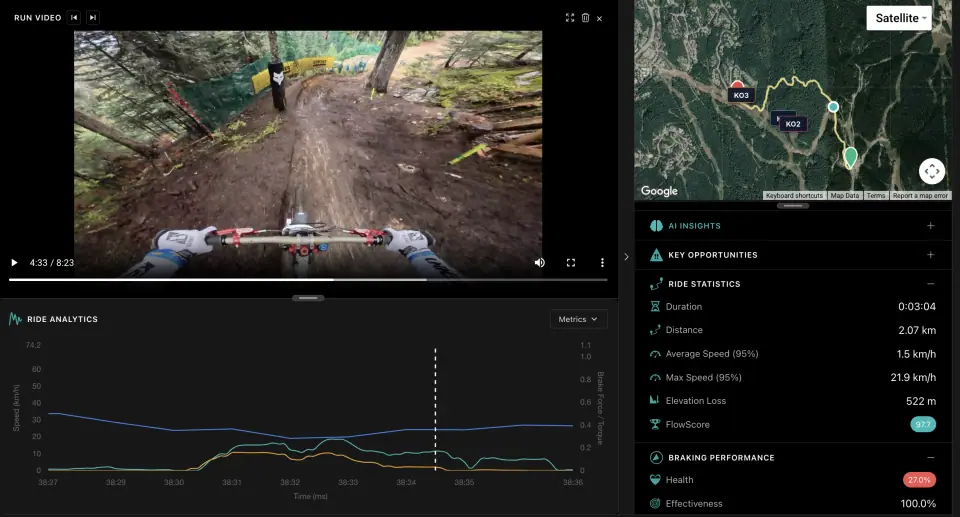Screen dimensions: 960x517
Task: Click the handle below the map
Action: pos(793,206)
